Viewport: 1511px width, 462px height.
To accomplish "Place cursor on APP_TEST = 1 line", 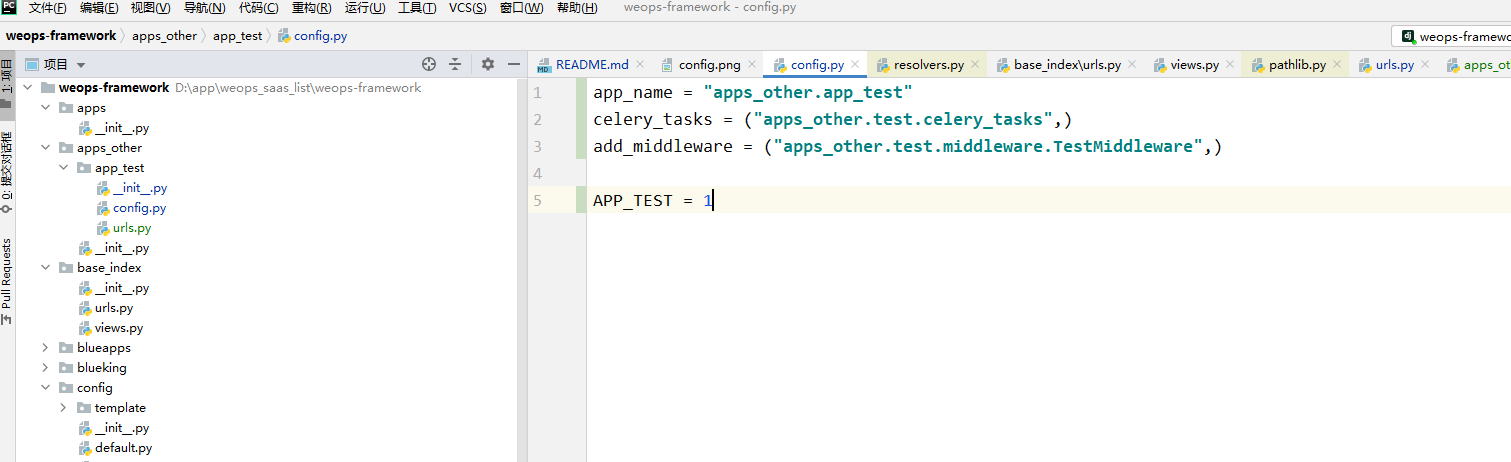I will coord(653,201).
